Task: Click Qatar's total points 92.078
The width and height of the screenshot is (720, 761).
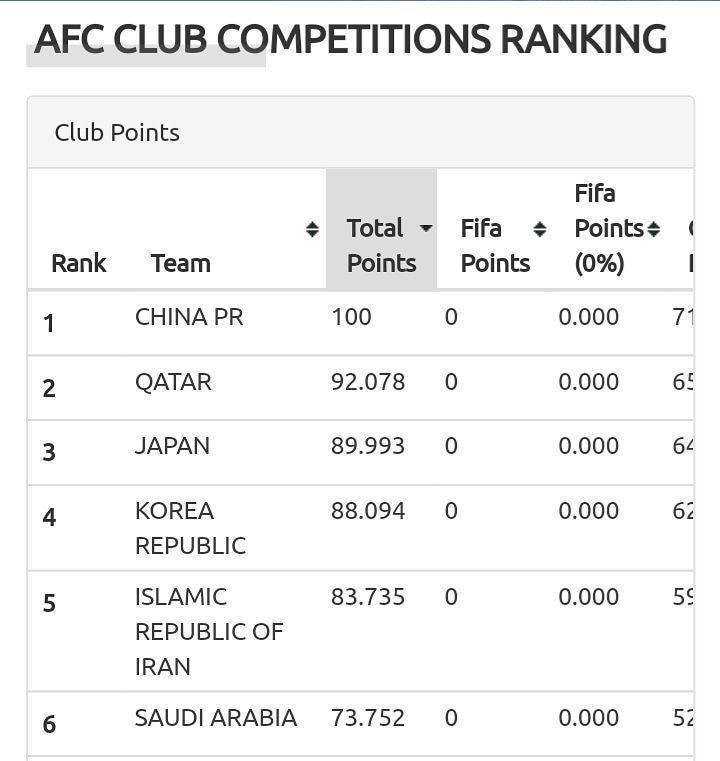Action: pos(368,382)
